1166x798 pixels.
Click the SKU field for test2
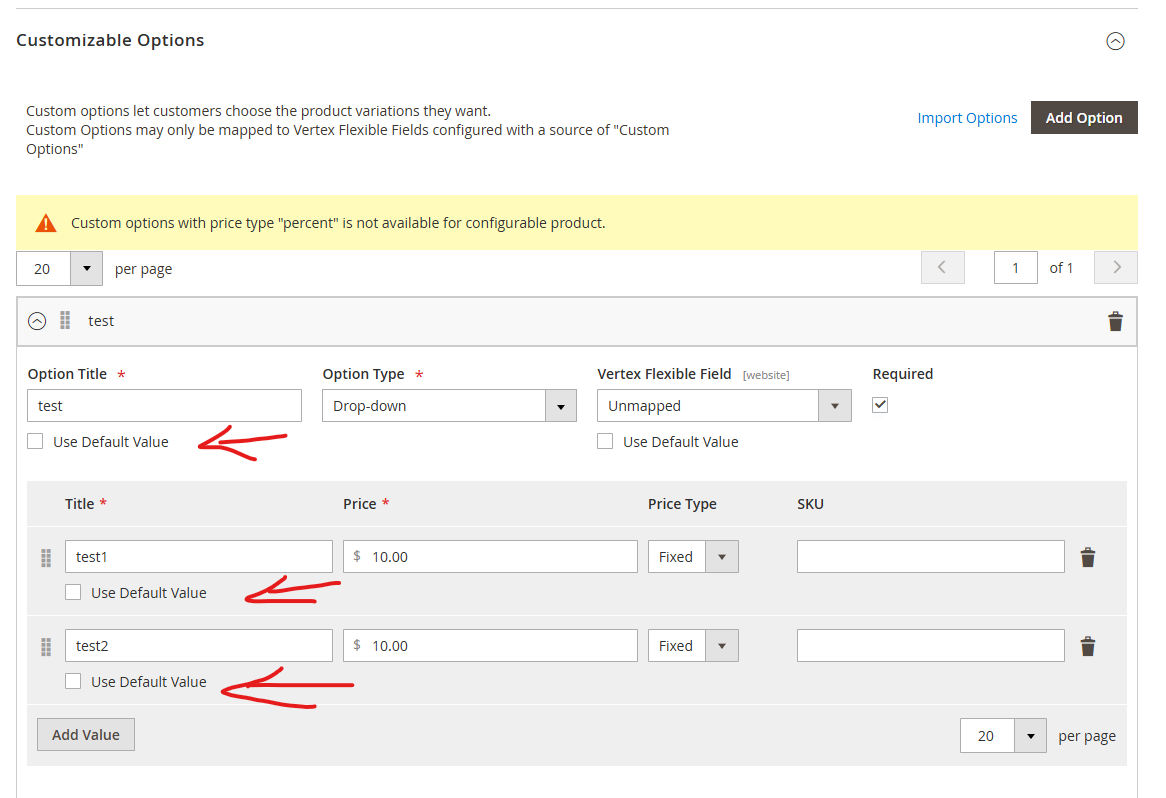click(x=930, y=646)
